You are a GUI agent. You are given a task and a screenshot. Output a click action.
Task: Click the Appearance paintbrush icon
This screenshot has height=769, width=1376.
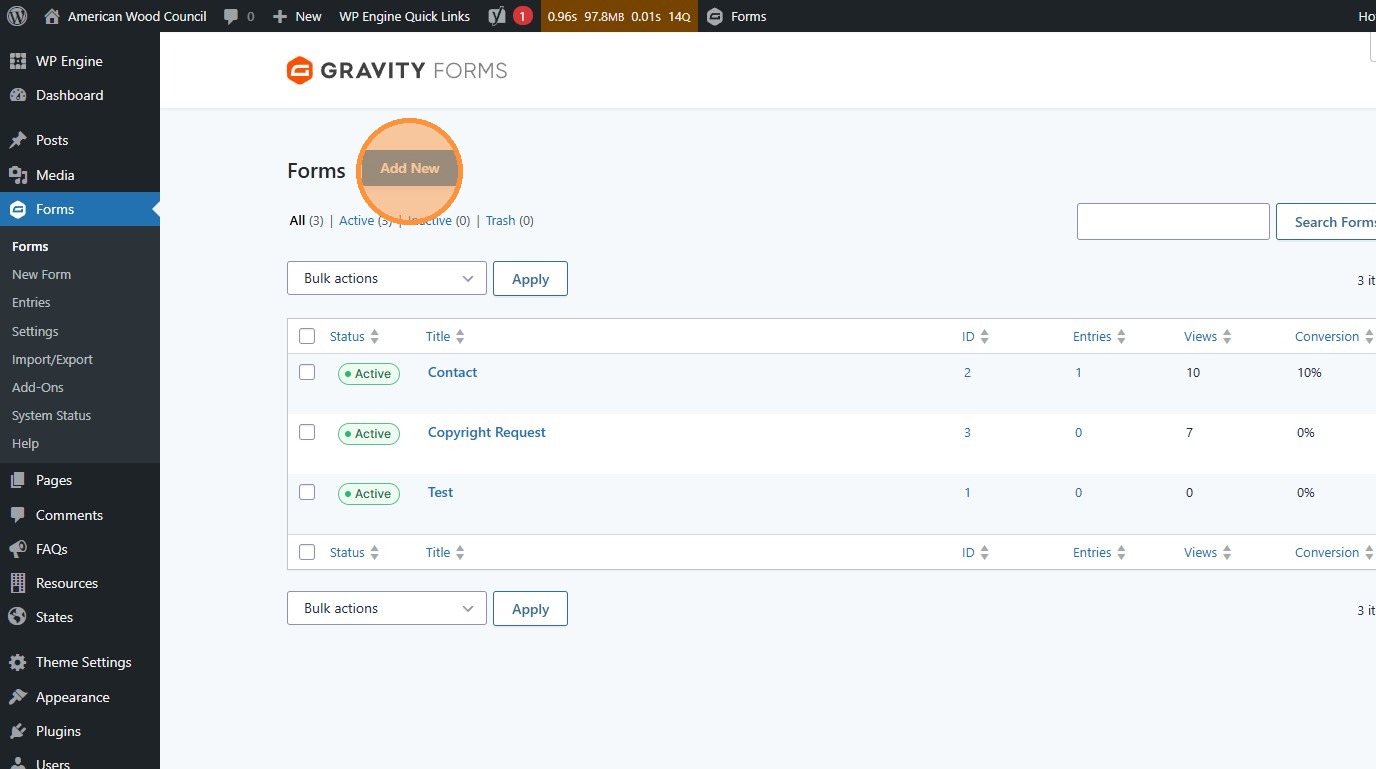click(17, 697)
